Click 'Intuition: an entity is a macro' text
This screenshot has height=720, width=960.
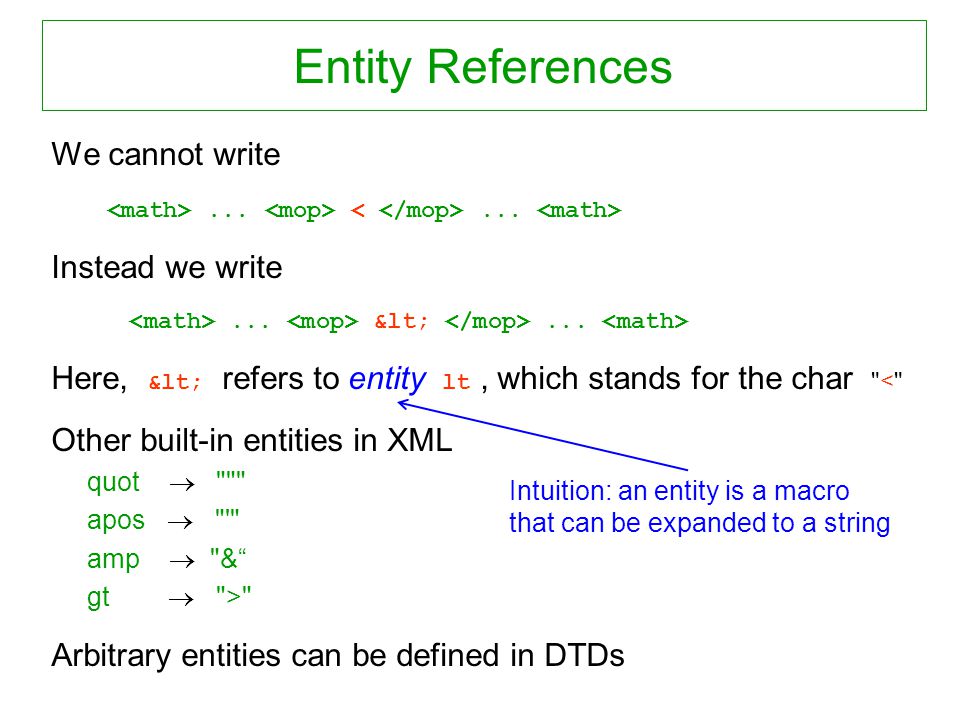(679, 491)
